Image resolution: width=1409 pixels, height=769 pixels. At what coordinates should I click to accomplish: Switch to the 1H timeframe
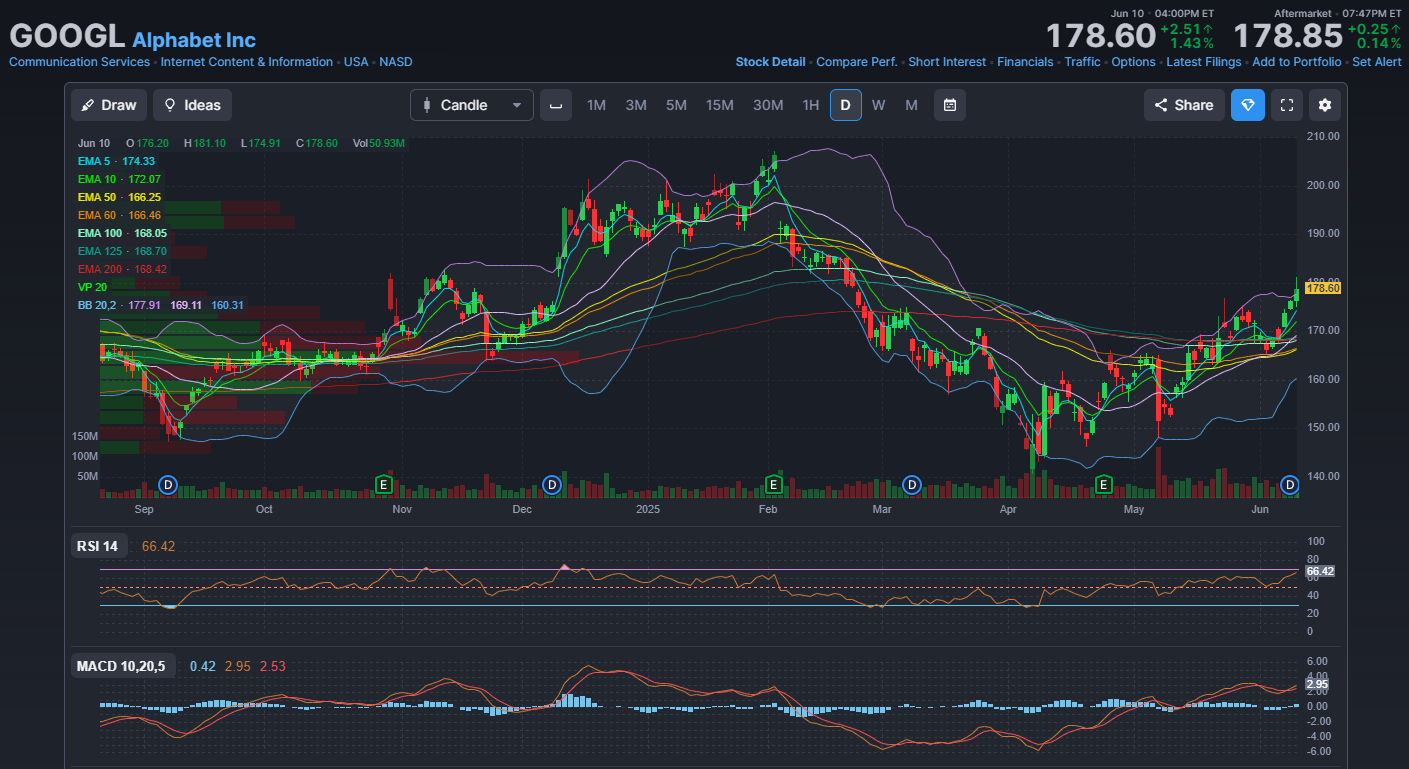click(x=811, y=105)
